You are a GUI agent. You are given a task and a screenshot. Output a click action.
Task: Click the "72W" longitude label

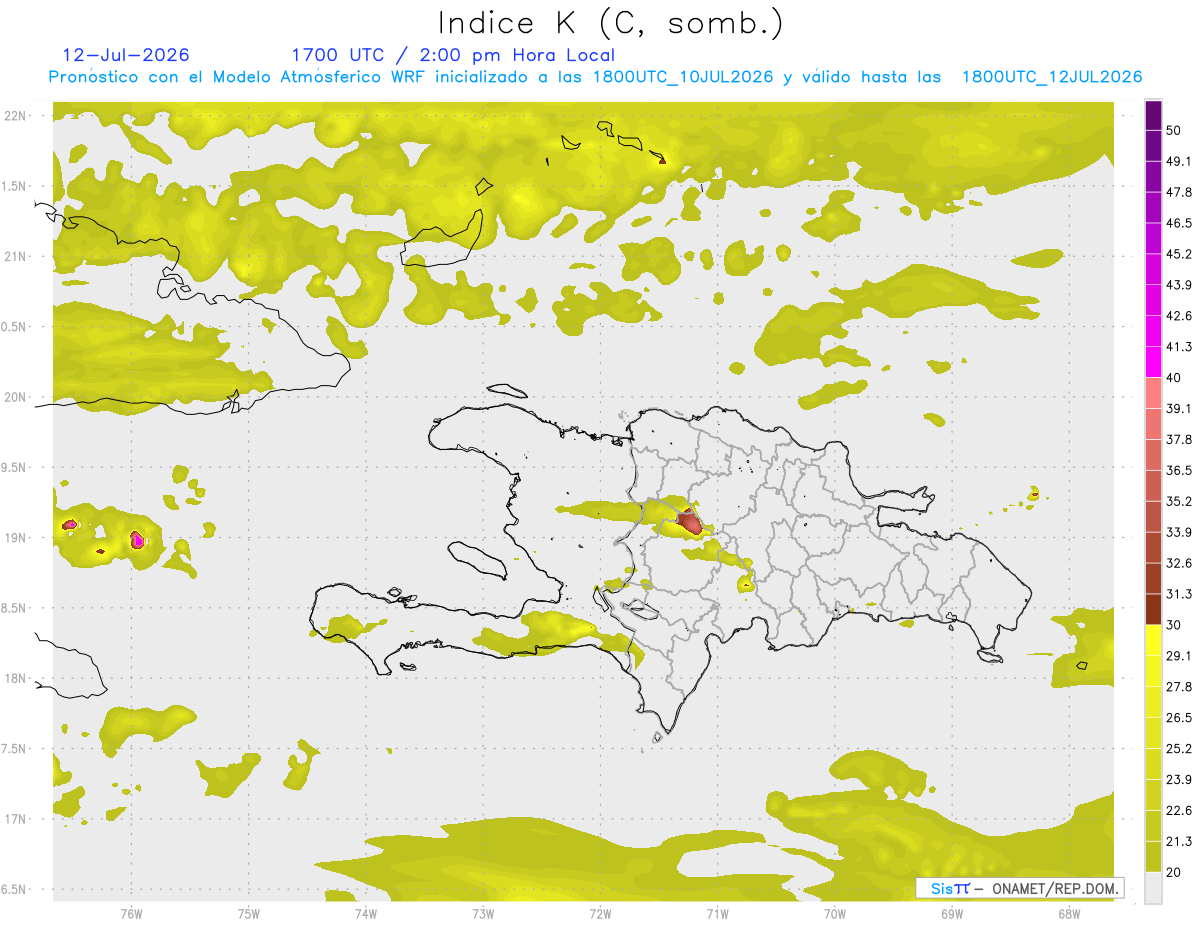pos(600,913)
